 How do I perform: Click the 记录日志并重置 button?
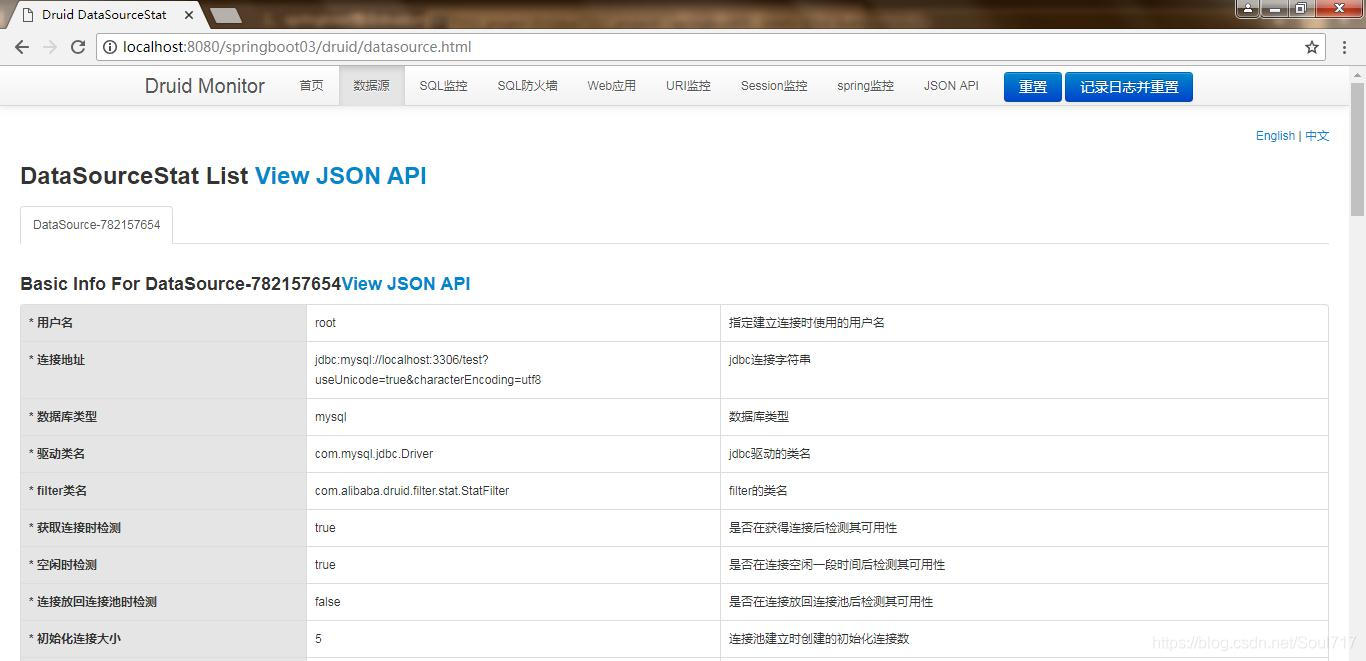pyautogui.click(x=1128, y=87)
